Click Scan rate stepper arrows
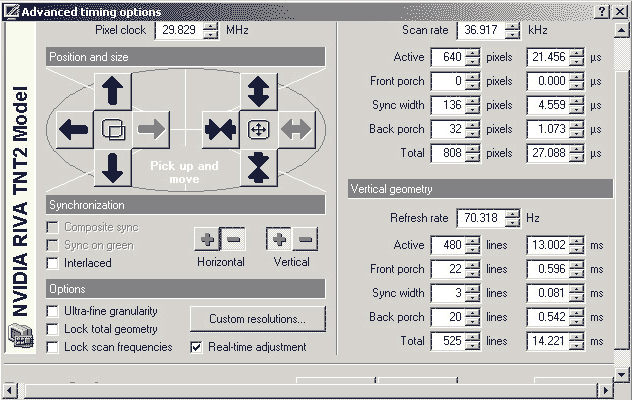This screenshot has width=632, height=400. click(512, 30)
